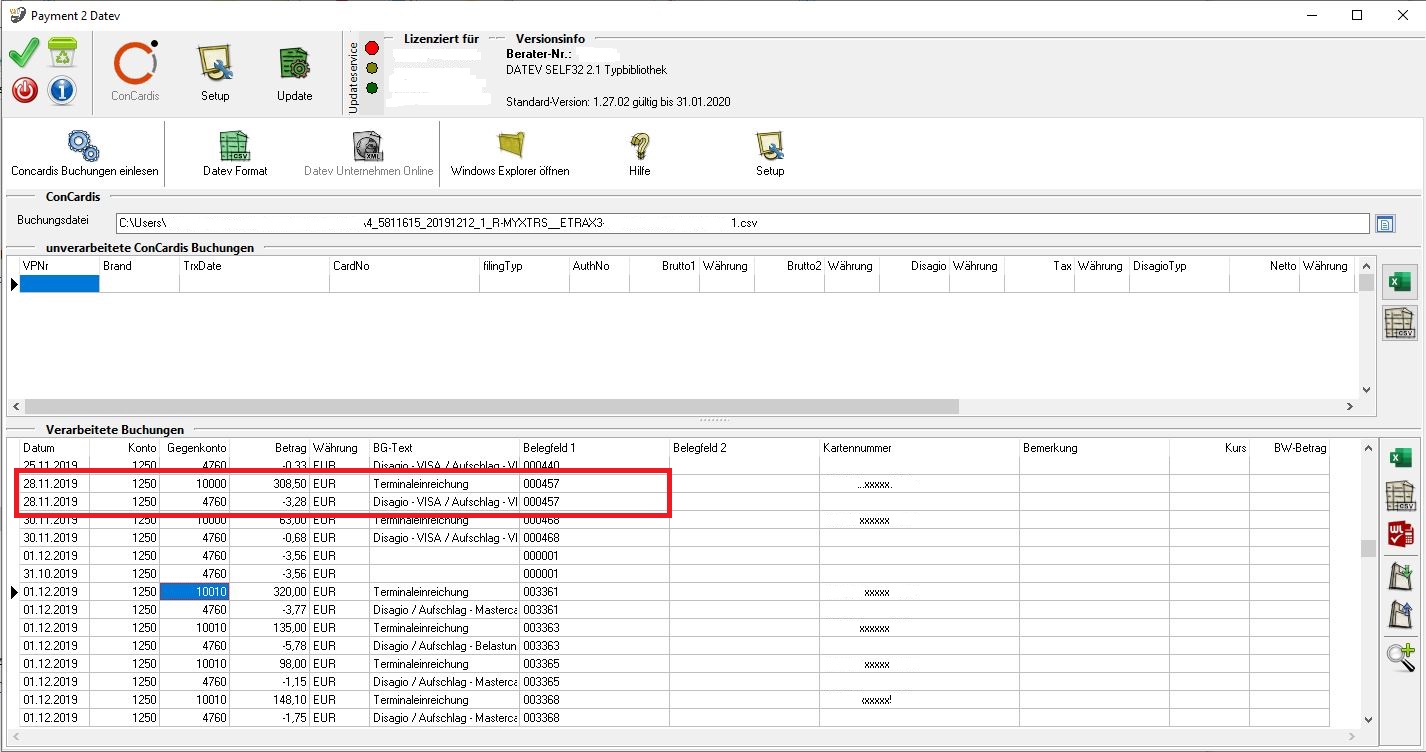Click the Betrag cell 320,00
The image size is (1426, 752).
click(270, 592)
